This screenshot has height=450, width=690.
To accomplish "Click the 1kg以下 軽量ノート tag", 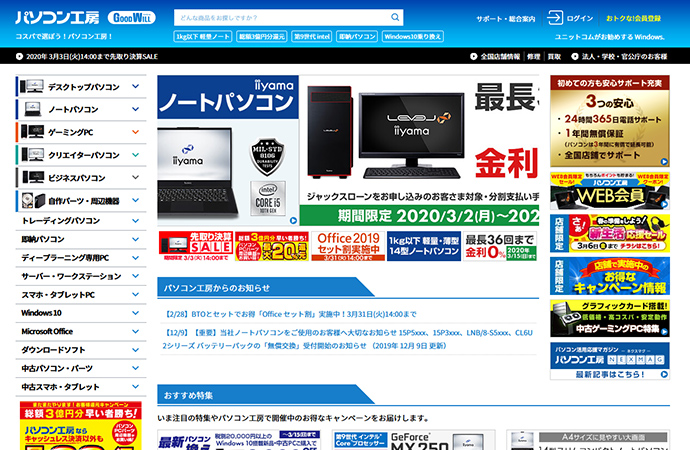I will [x=203, y=37].
